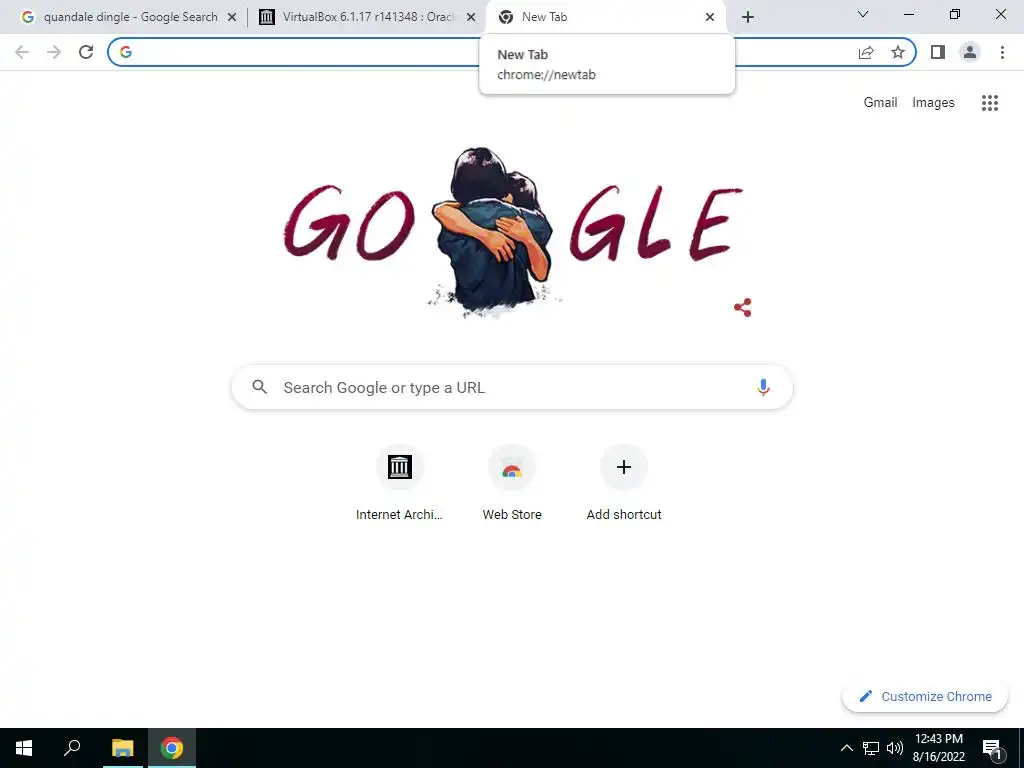This screenshot has width=1024, height=768.
Task: Open Windows taskbar search
Action: pyautogui.click(x=72, y=748)
